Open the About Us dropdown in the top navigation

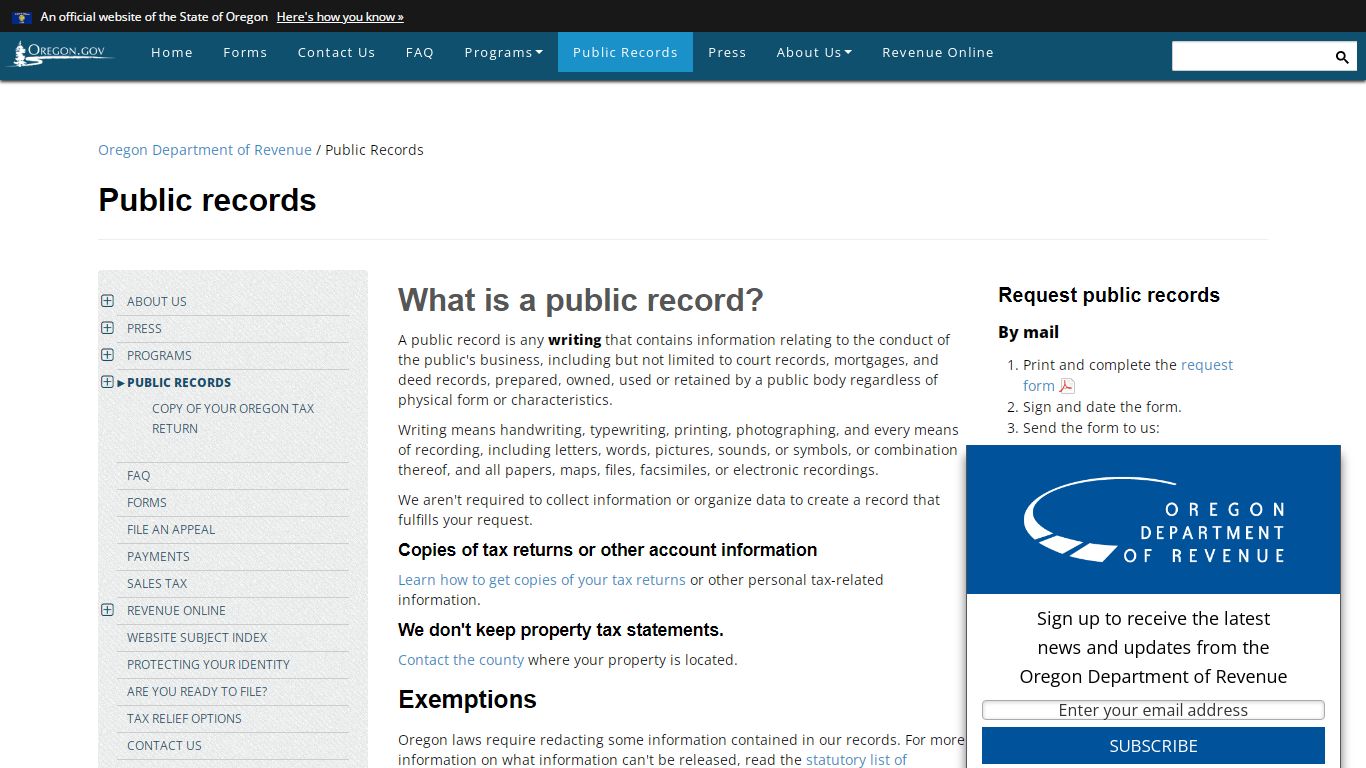pyautogui.click(x=814, y=52)
